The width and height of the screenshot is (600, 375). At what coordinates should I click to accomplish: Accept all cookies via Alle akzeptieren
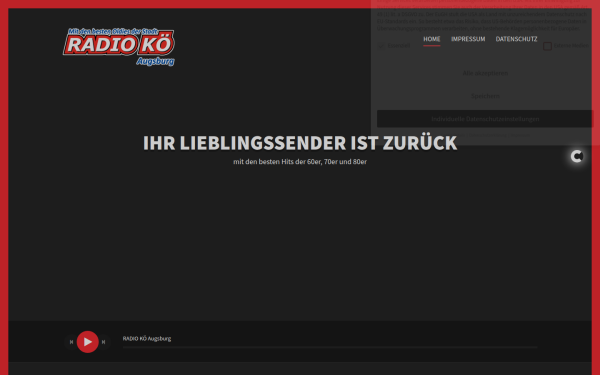tap(485, 73)
